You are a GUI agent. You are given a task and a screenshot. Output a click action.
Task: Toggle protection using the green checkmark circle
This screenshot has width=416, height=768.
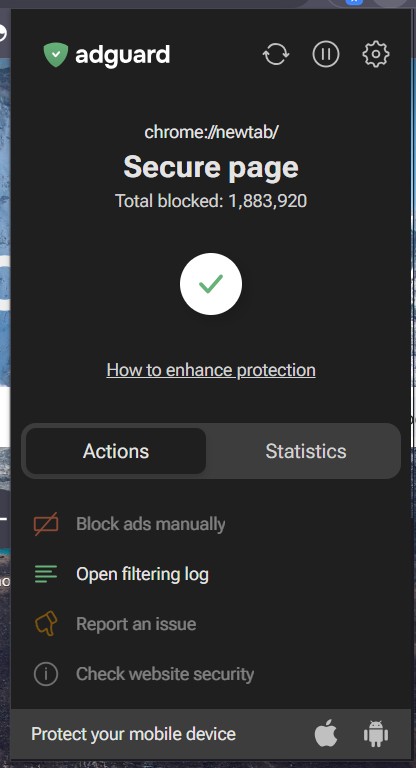pos(211,284)
